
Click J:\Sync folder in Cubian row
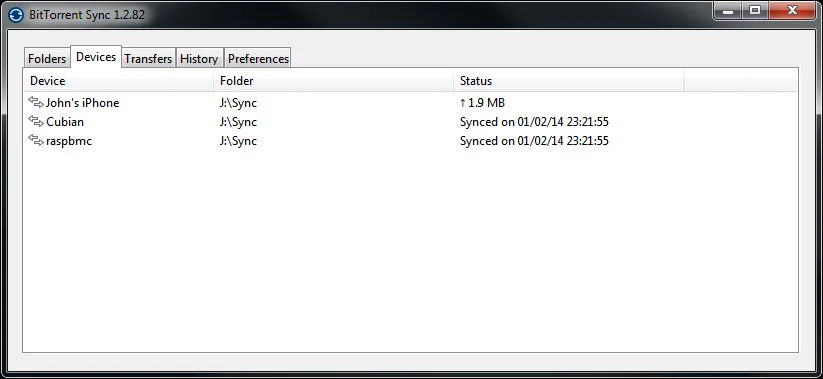pyautogui.click(x=238, y=122)
